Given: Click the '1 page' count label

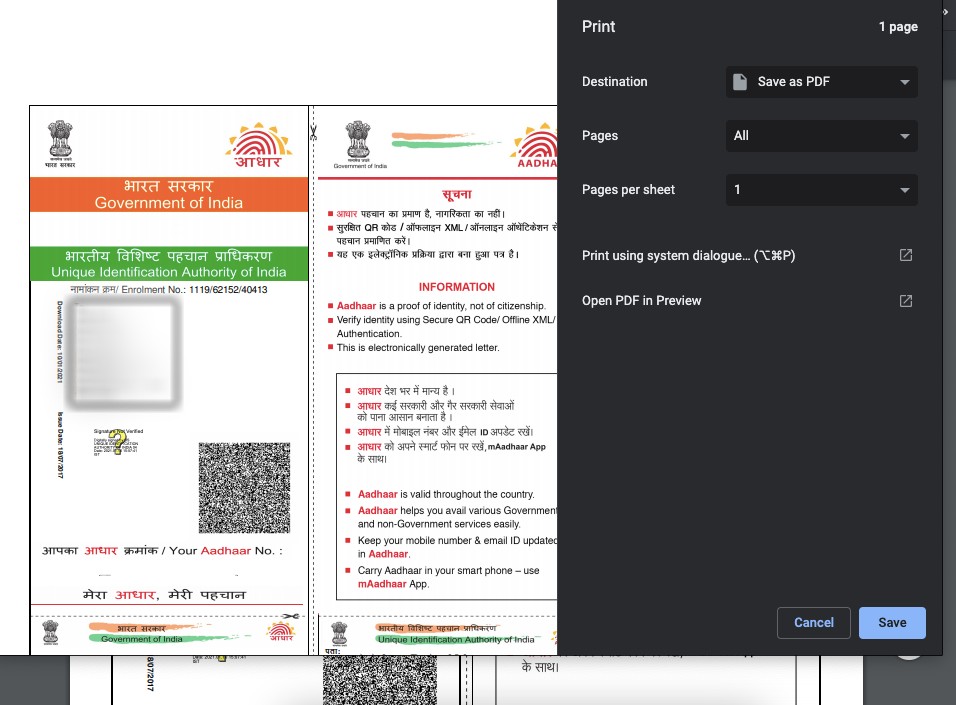Looking at the screenshot, I should 898,27.
